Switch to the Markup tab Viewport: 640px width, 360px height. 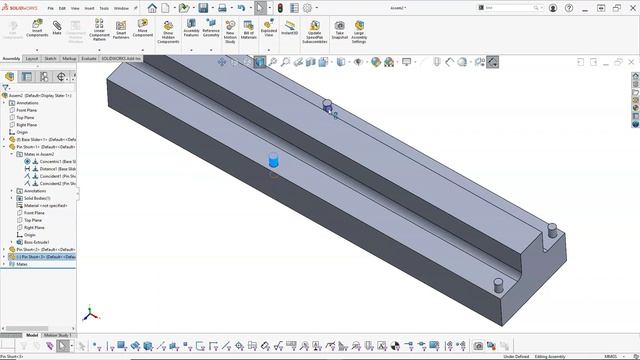tap(69, 59)
